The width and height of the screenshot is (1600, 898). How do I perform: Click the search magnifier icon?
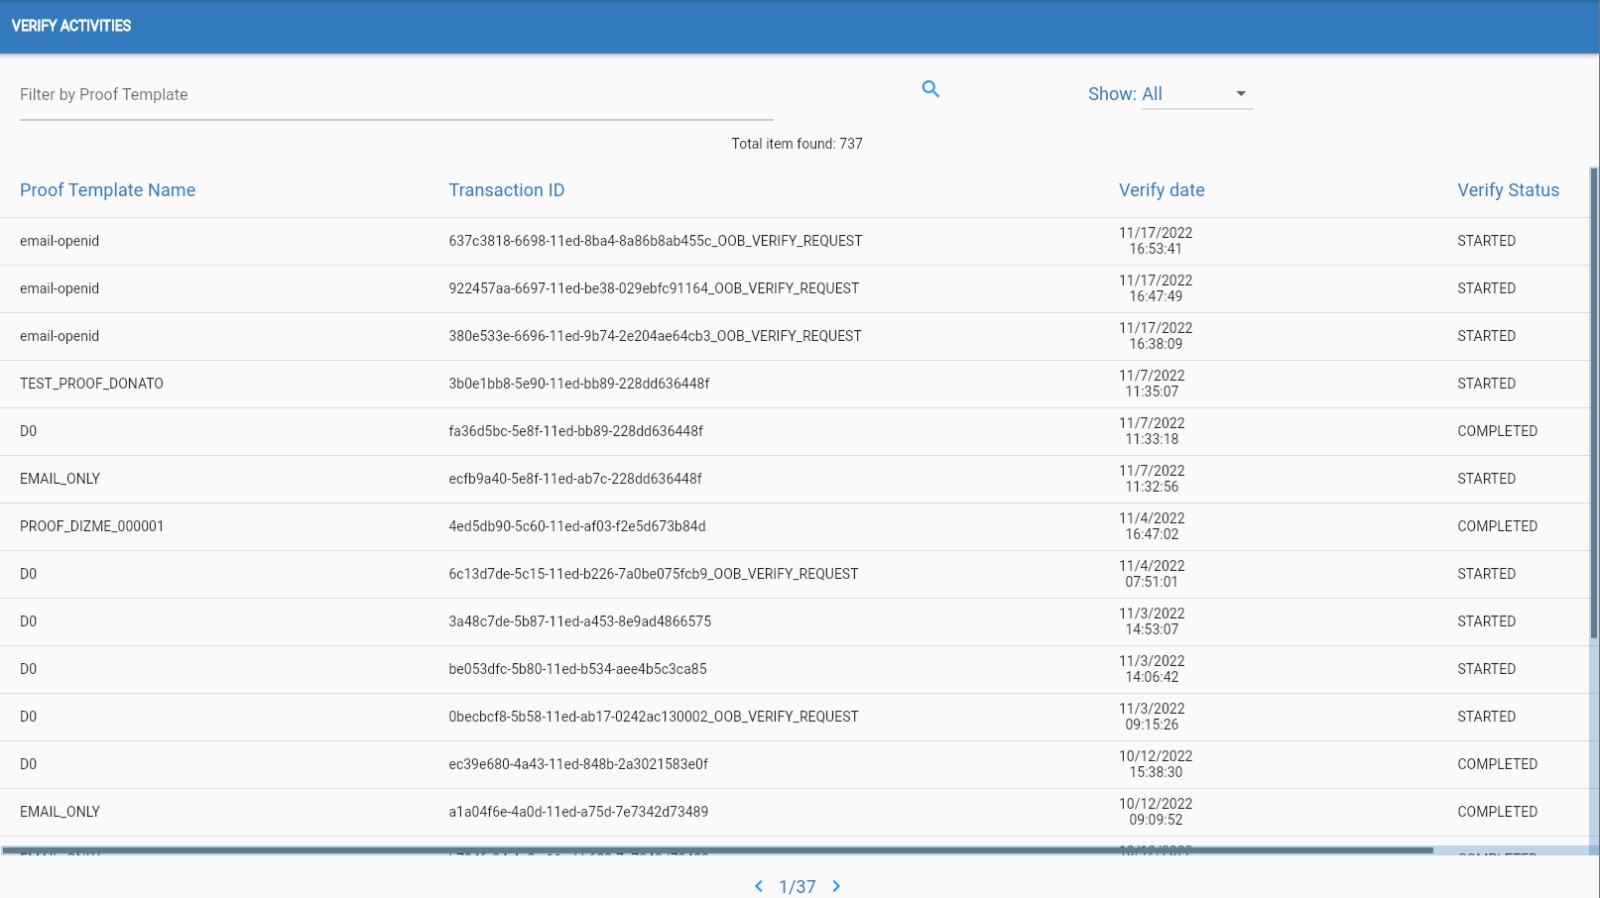tap(930, 89)
